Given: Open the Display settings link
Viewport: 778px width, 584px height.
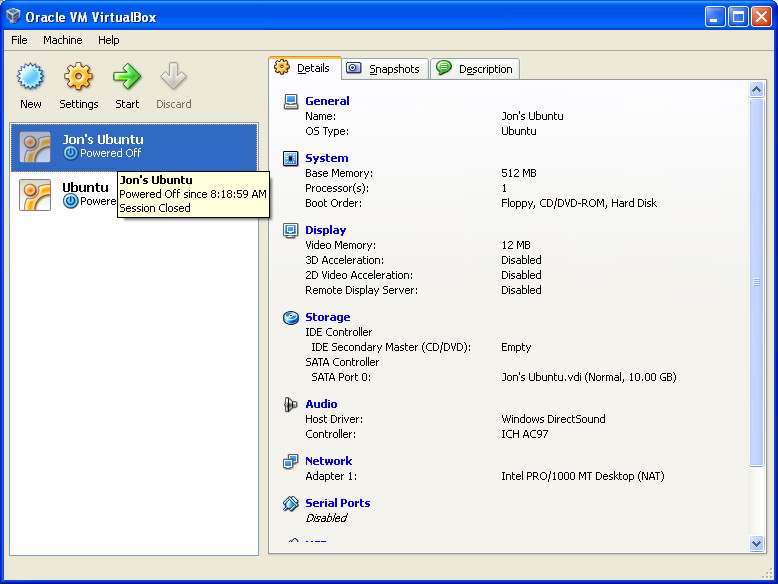Looking at the screenshot, I should pos(325,230).
